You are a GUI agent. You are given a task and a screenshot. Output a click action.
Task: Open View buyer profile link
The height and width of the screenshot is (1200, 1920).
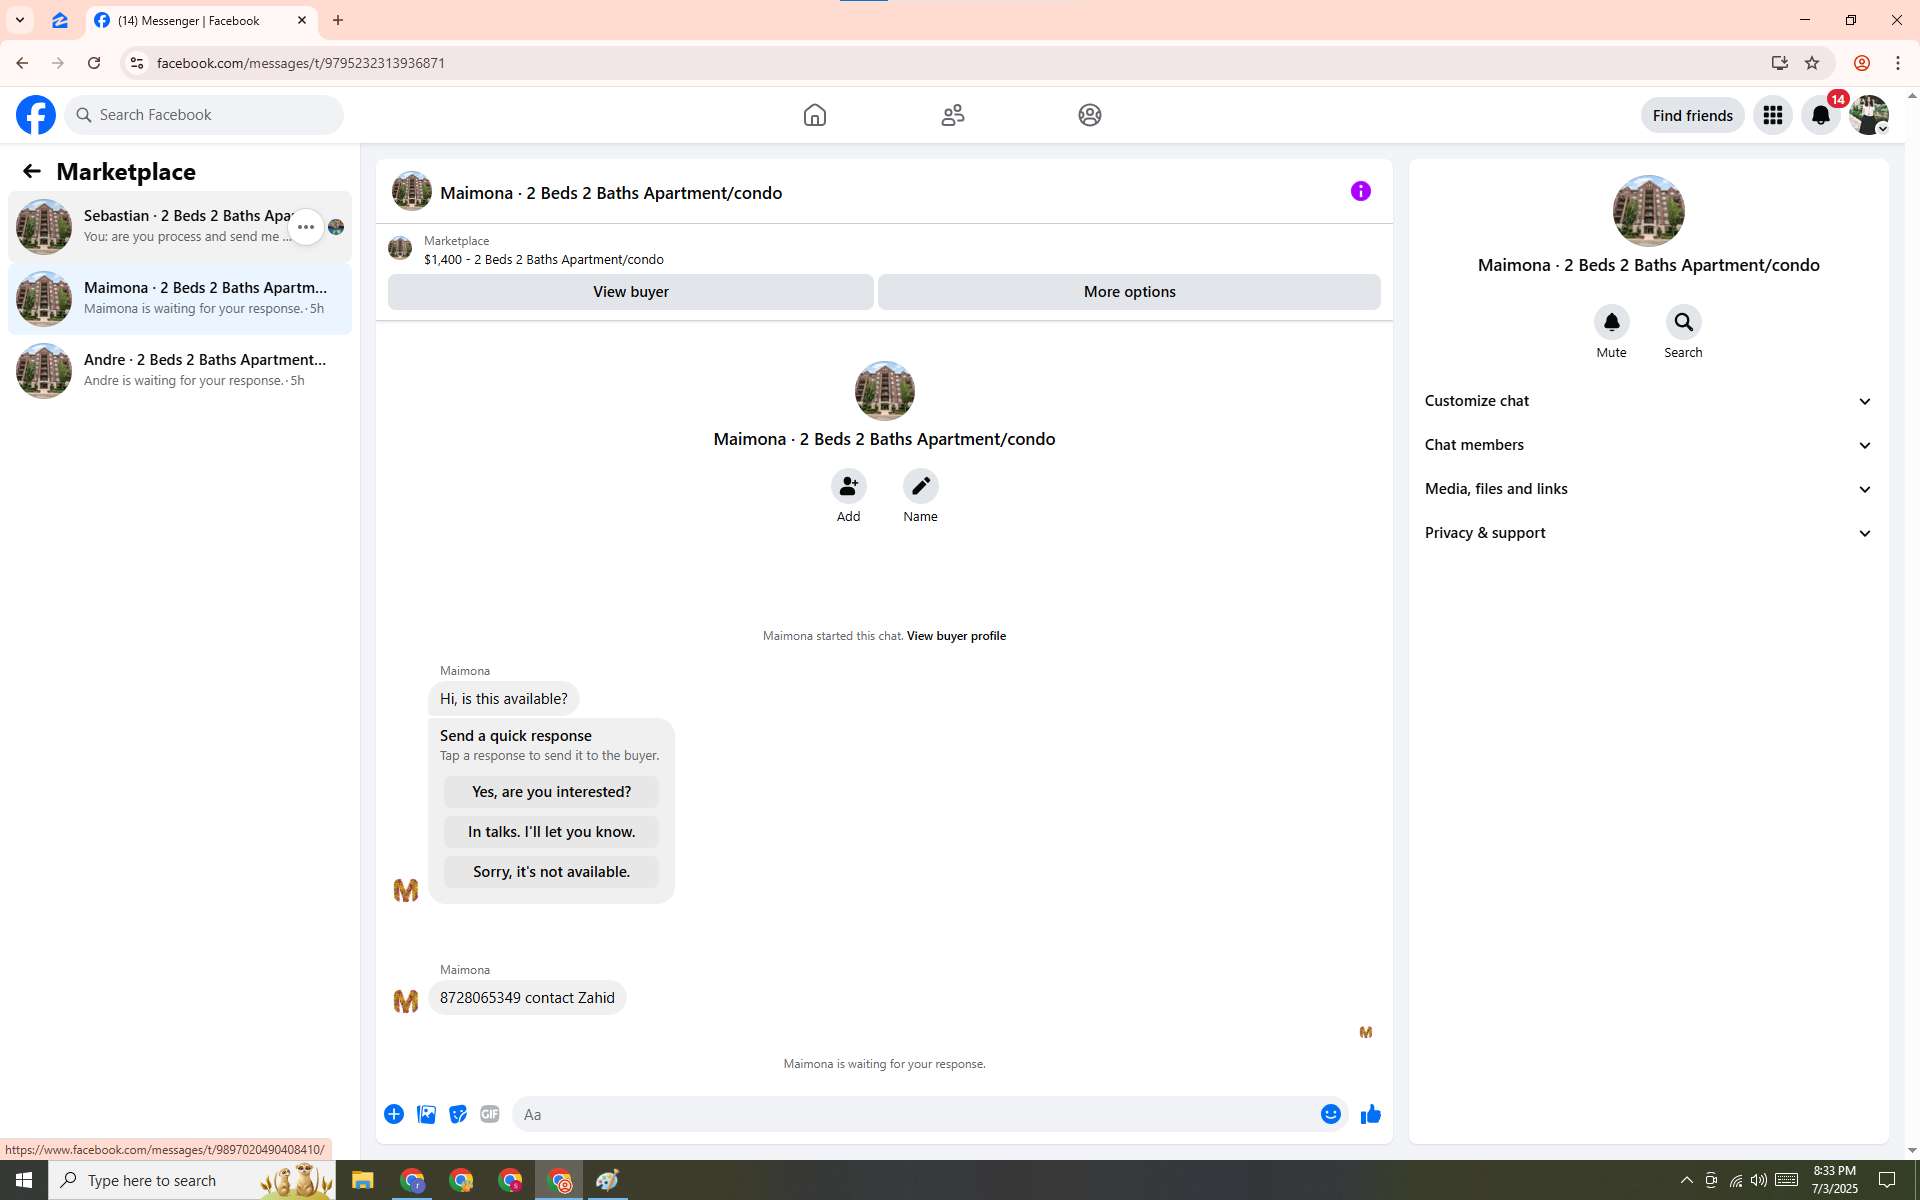coord(955,636)
